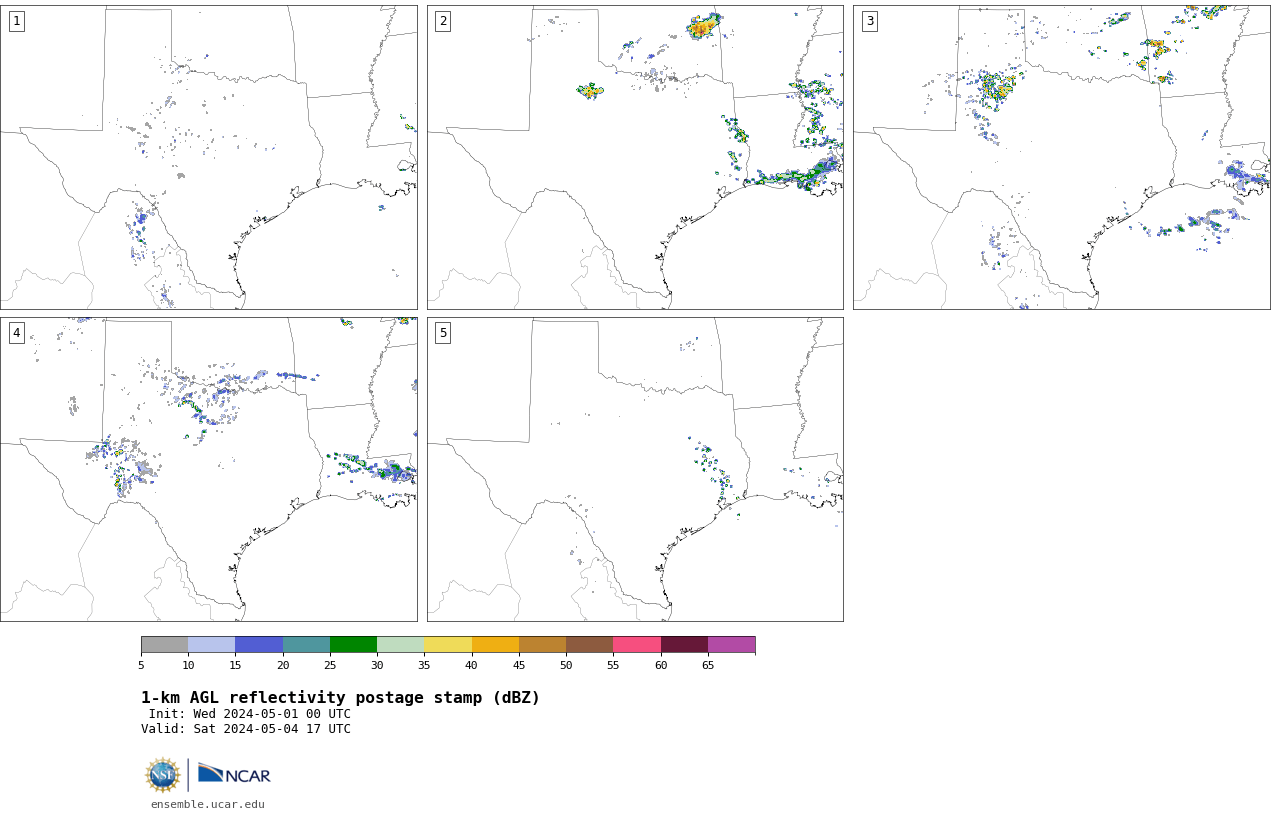Click the member number 2 label box
Screen dimensions: 1280x815
click(443, 21)
